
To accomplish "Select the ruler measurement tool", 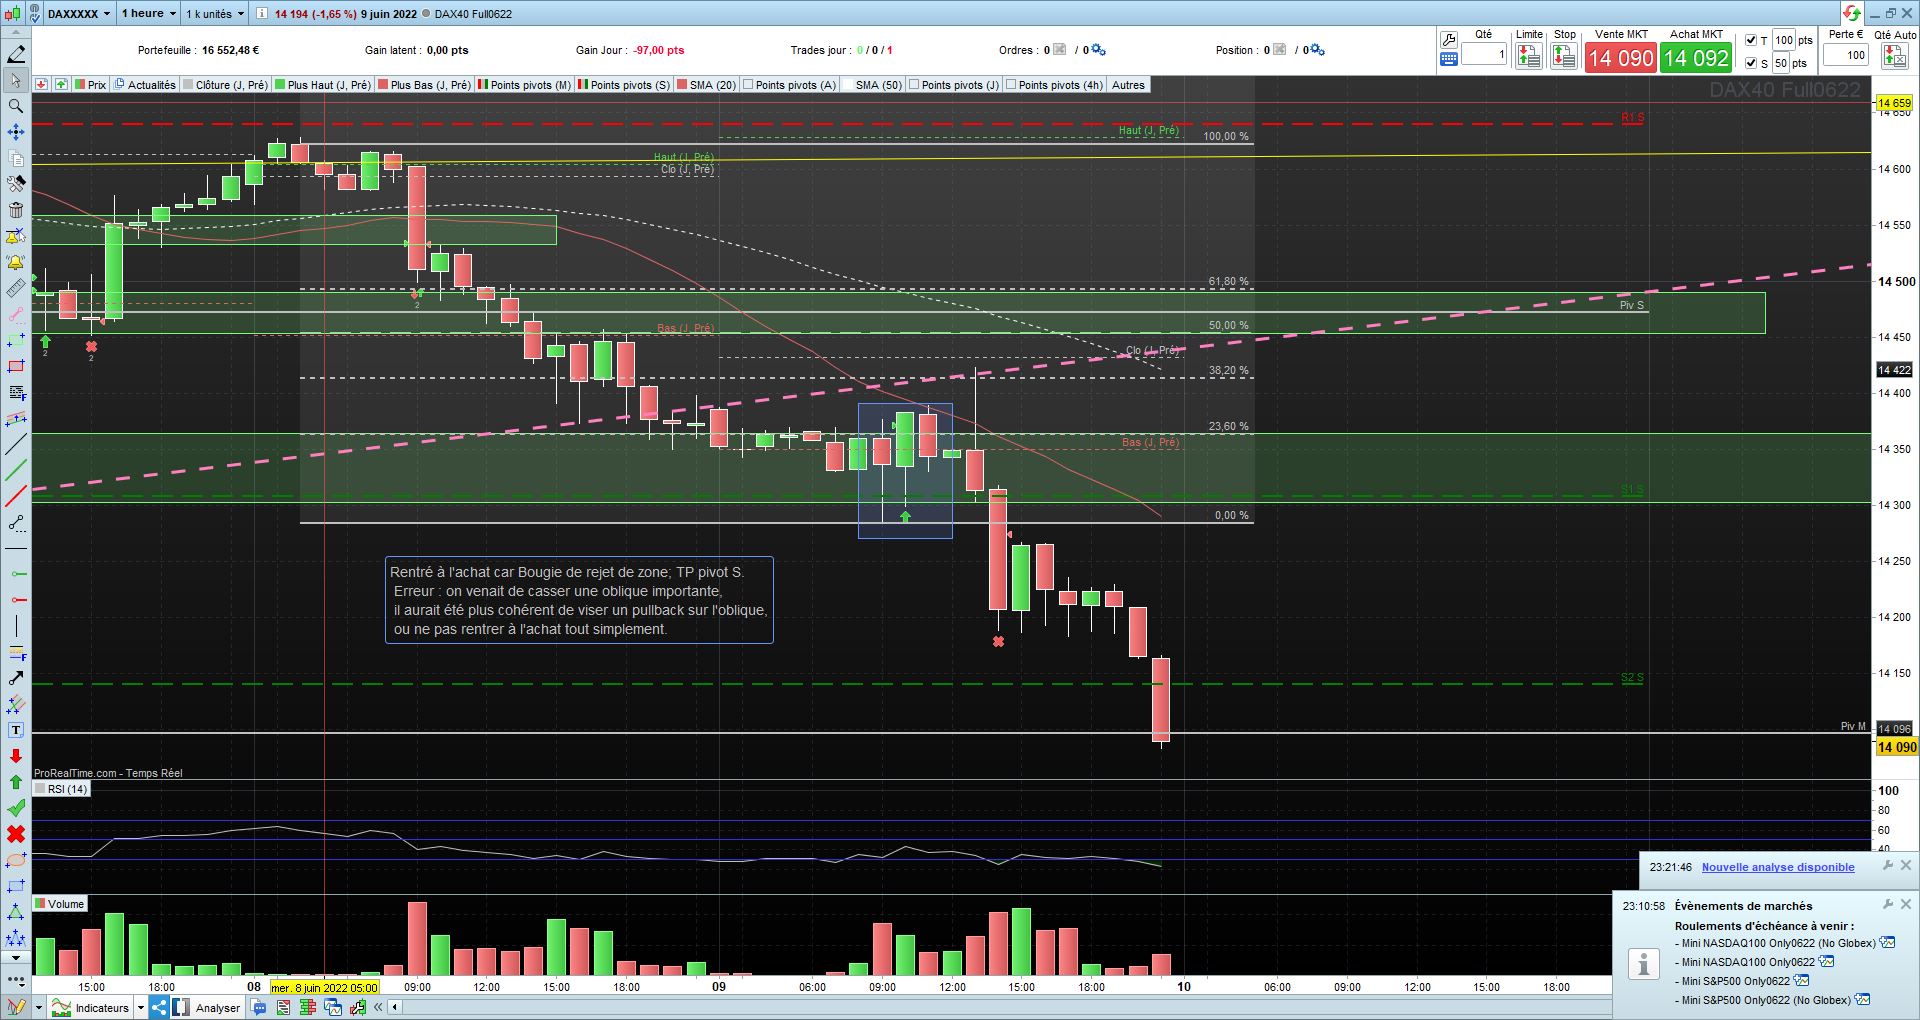I will 15,288.
